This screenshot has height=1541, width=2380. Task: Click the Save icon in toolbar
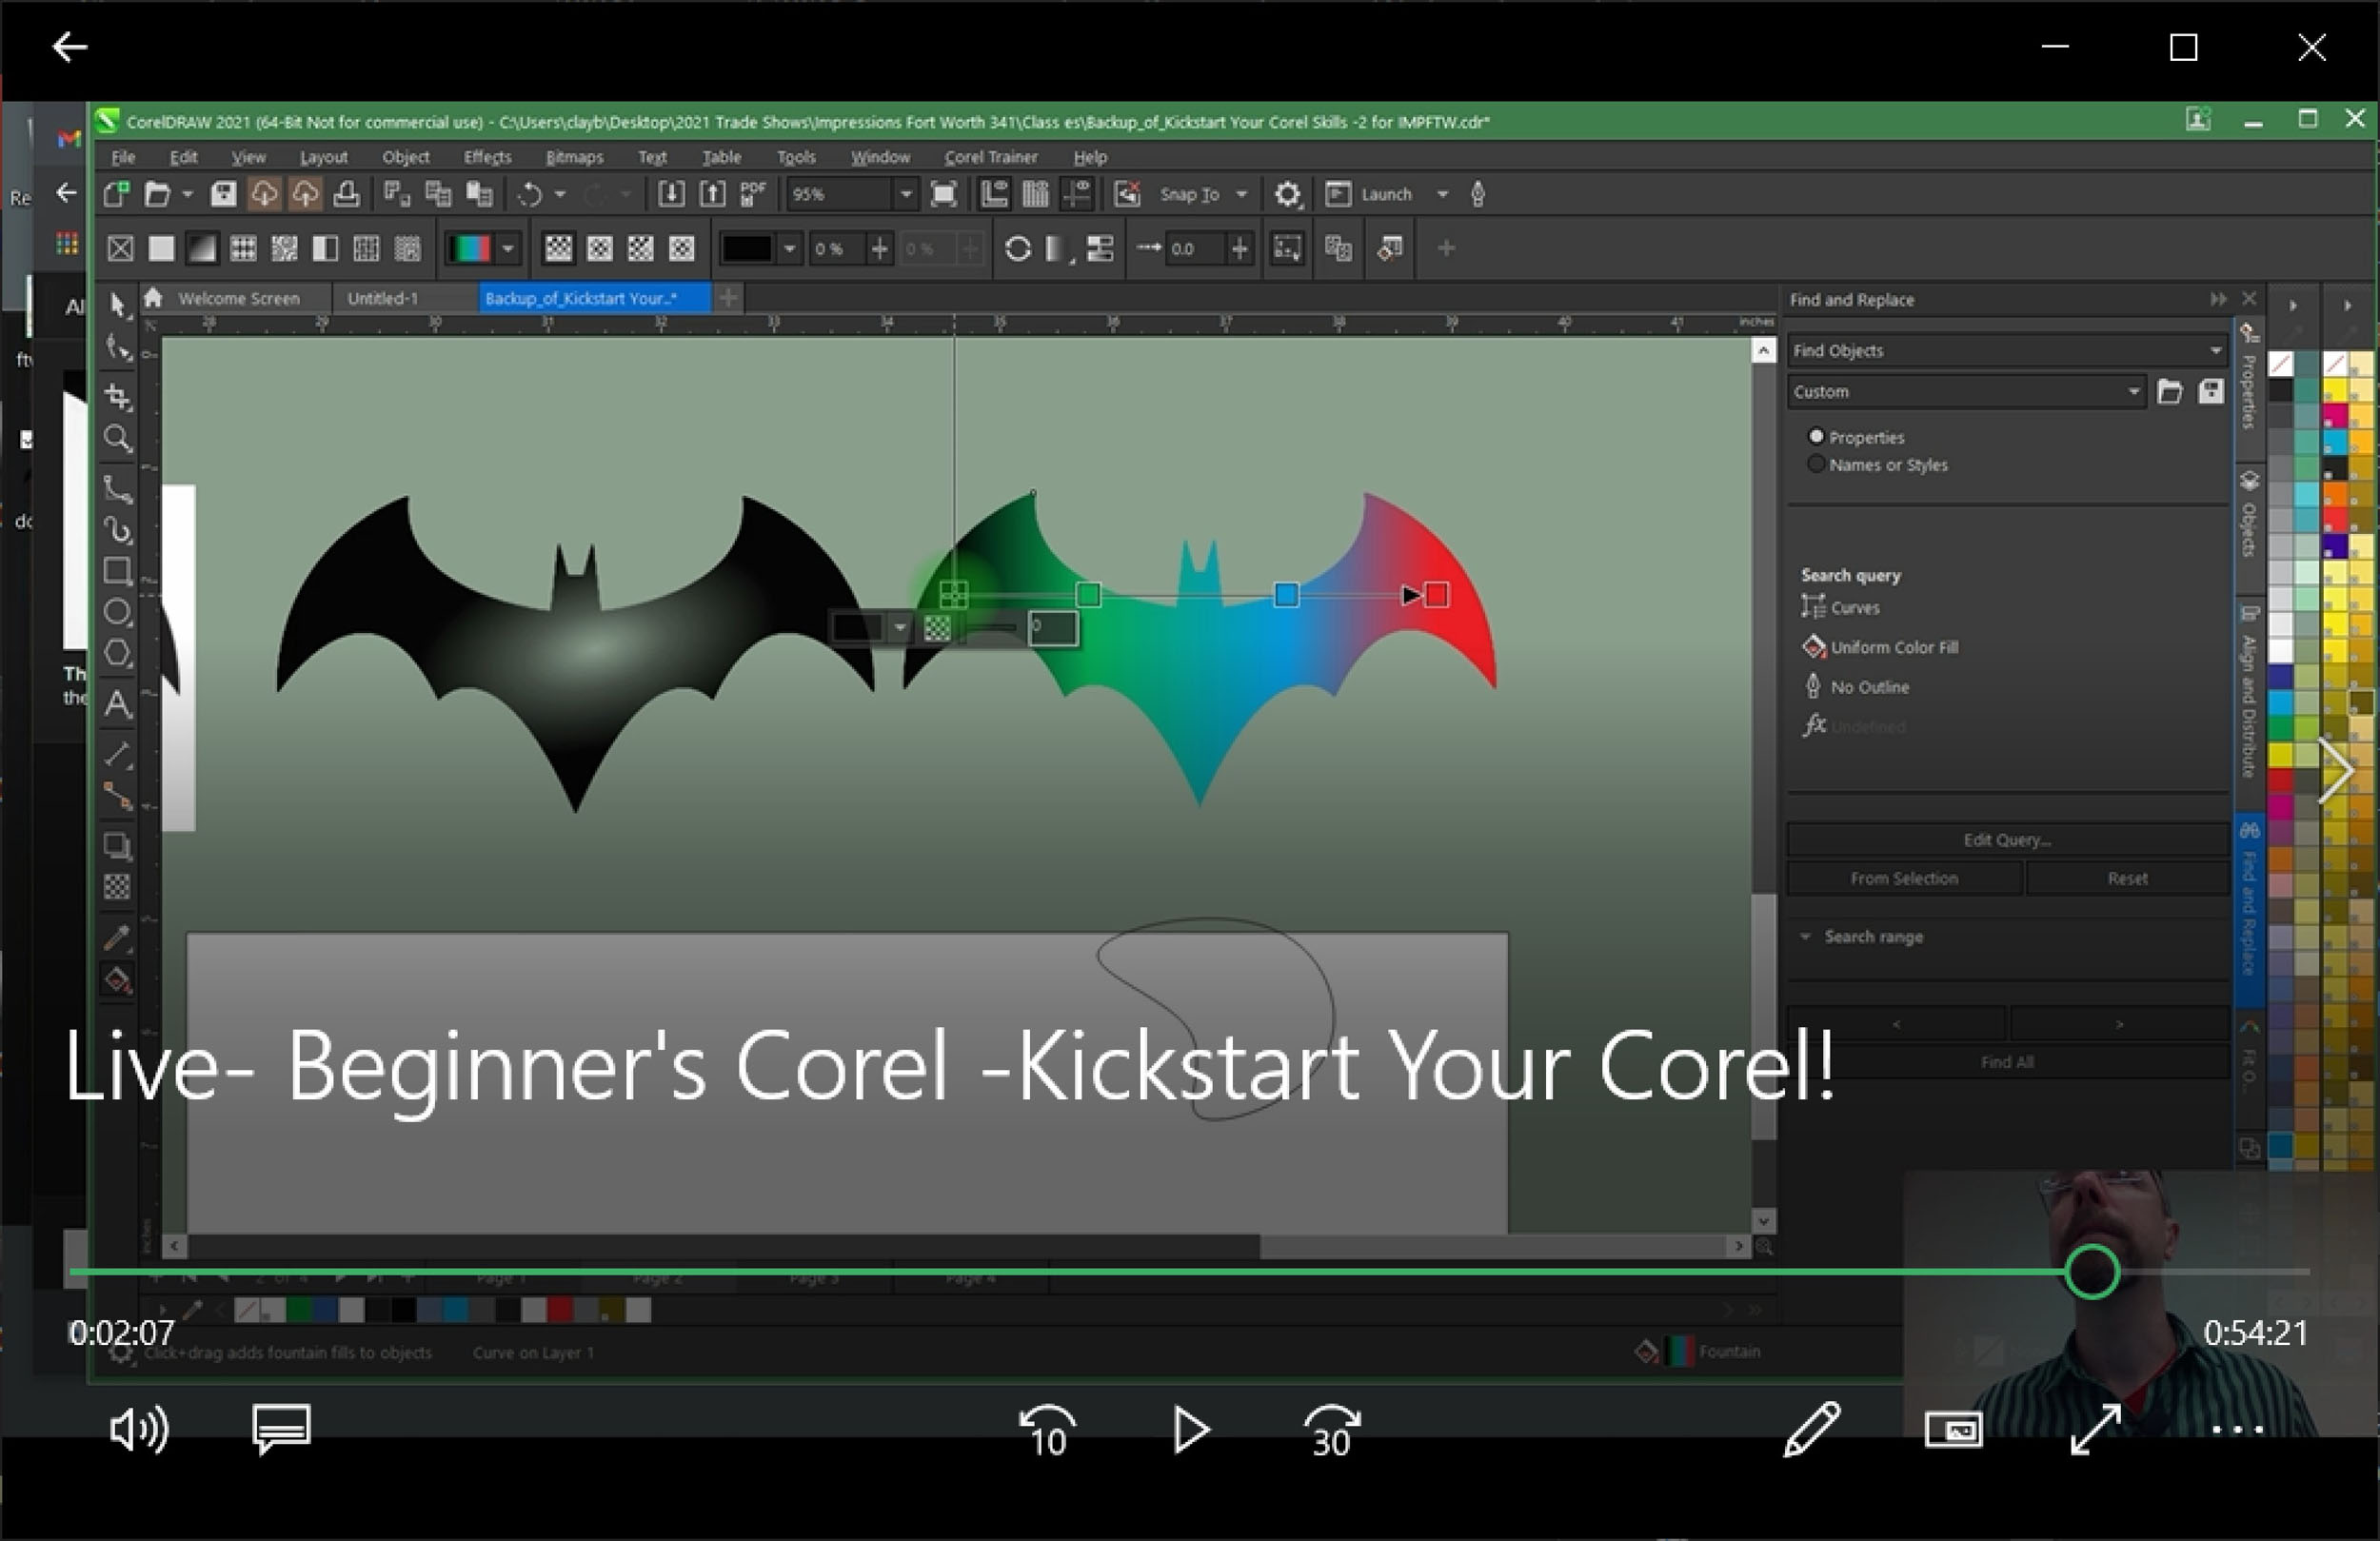pyautogui.click(x=223, y=194)
